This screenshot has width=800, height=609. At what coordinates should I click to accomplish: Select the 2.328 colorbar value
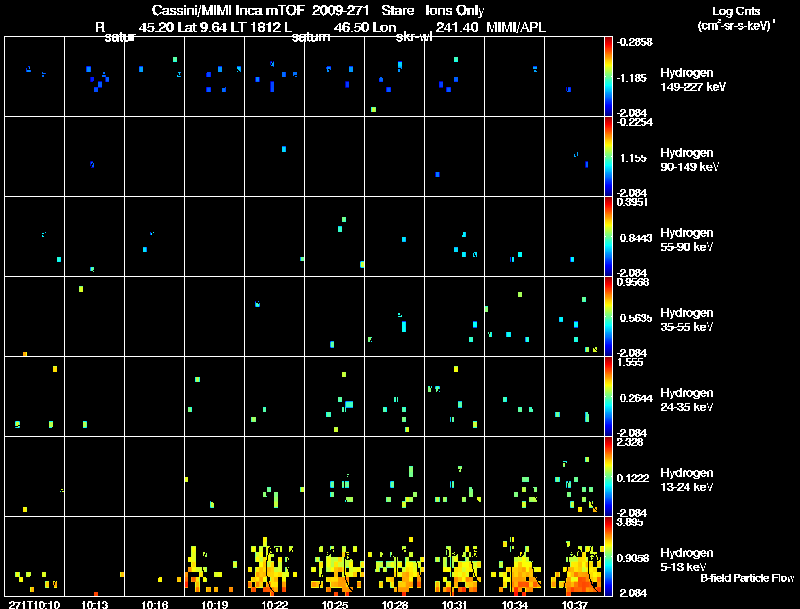click(630, 442)
